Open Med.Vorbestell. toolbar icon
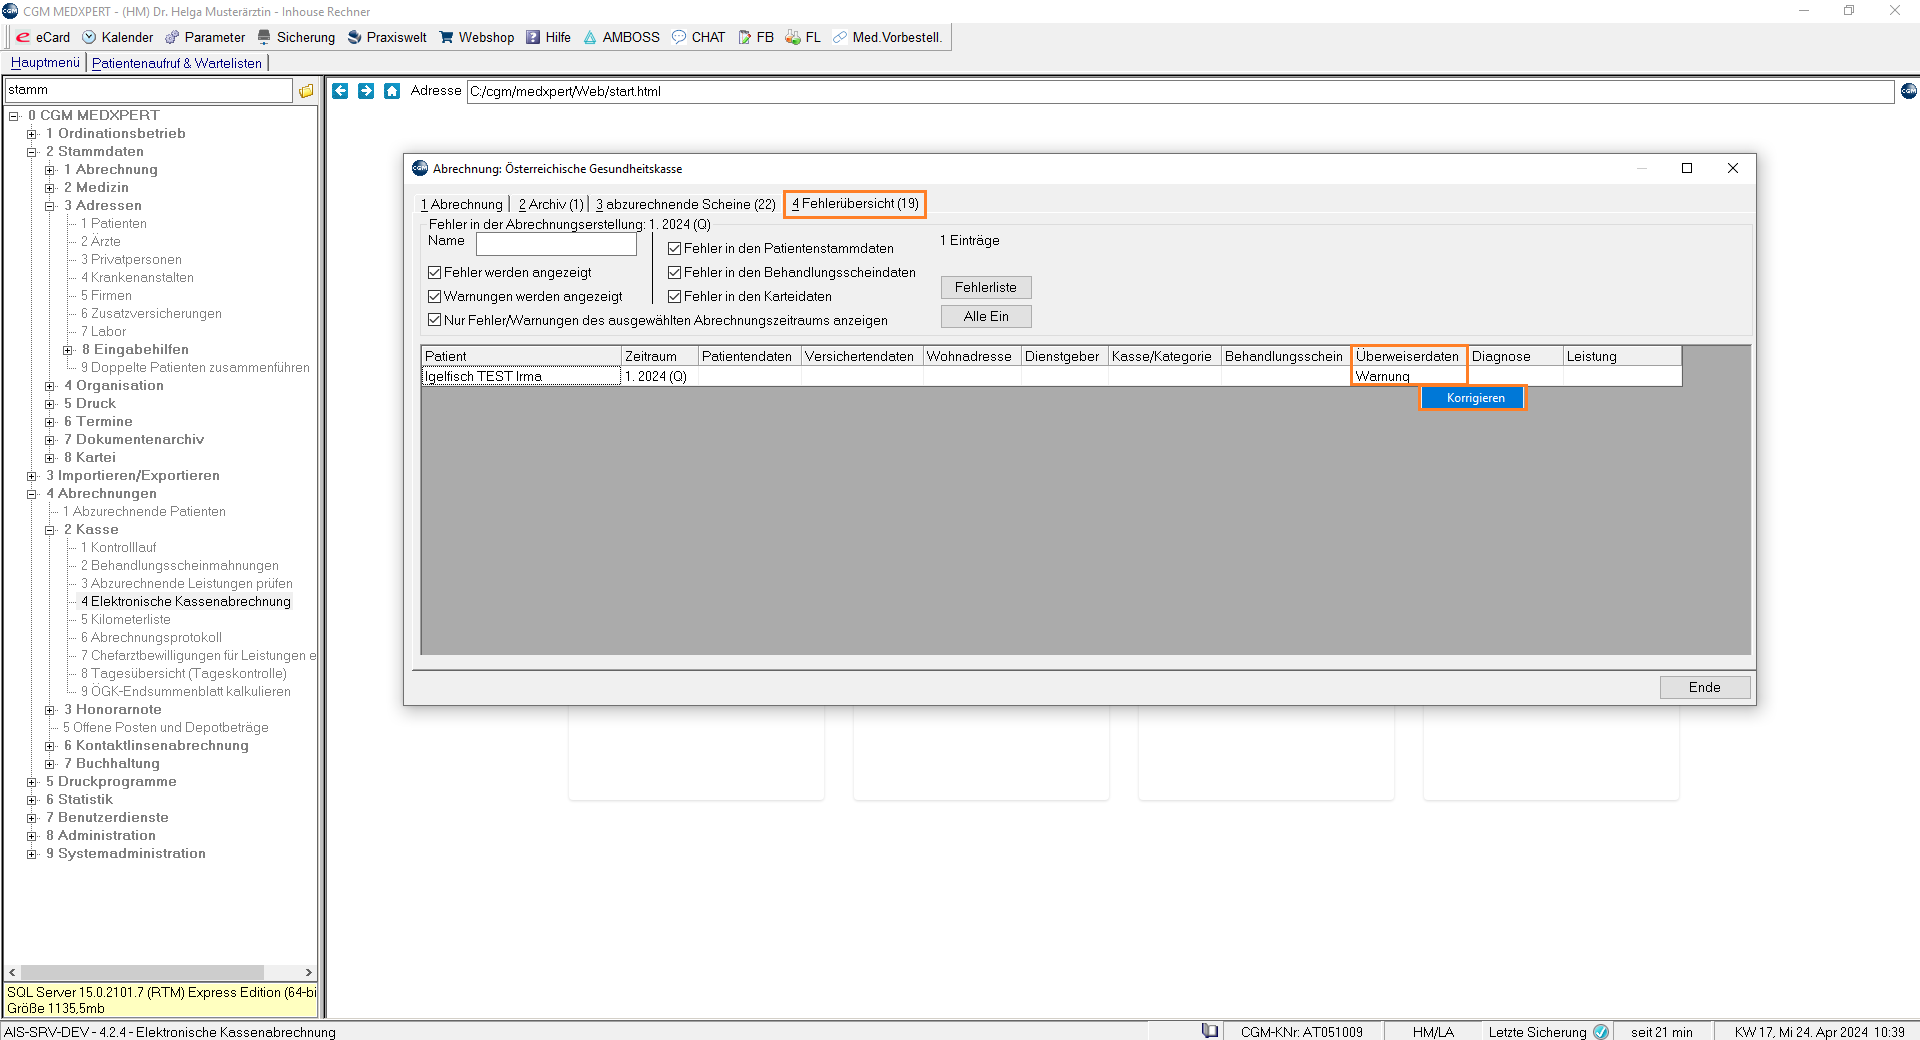Viewport: 1920px width, 1040px height. click(x=840, y=37)
